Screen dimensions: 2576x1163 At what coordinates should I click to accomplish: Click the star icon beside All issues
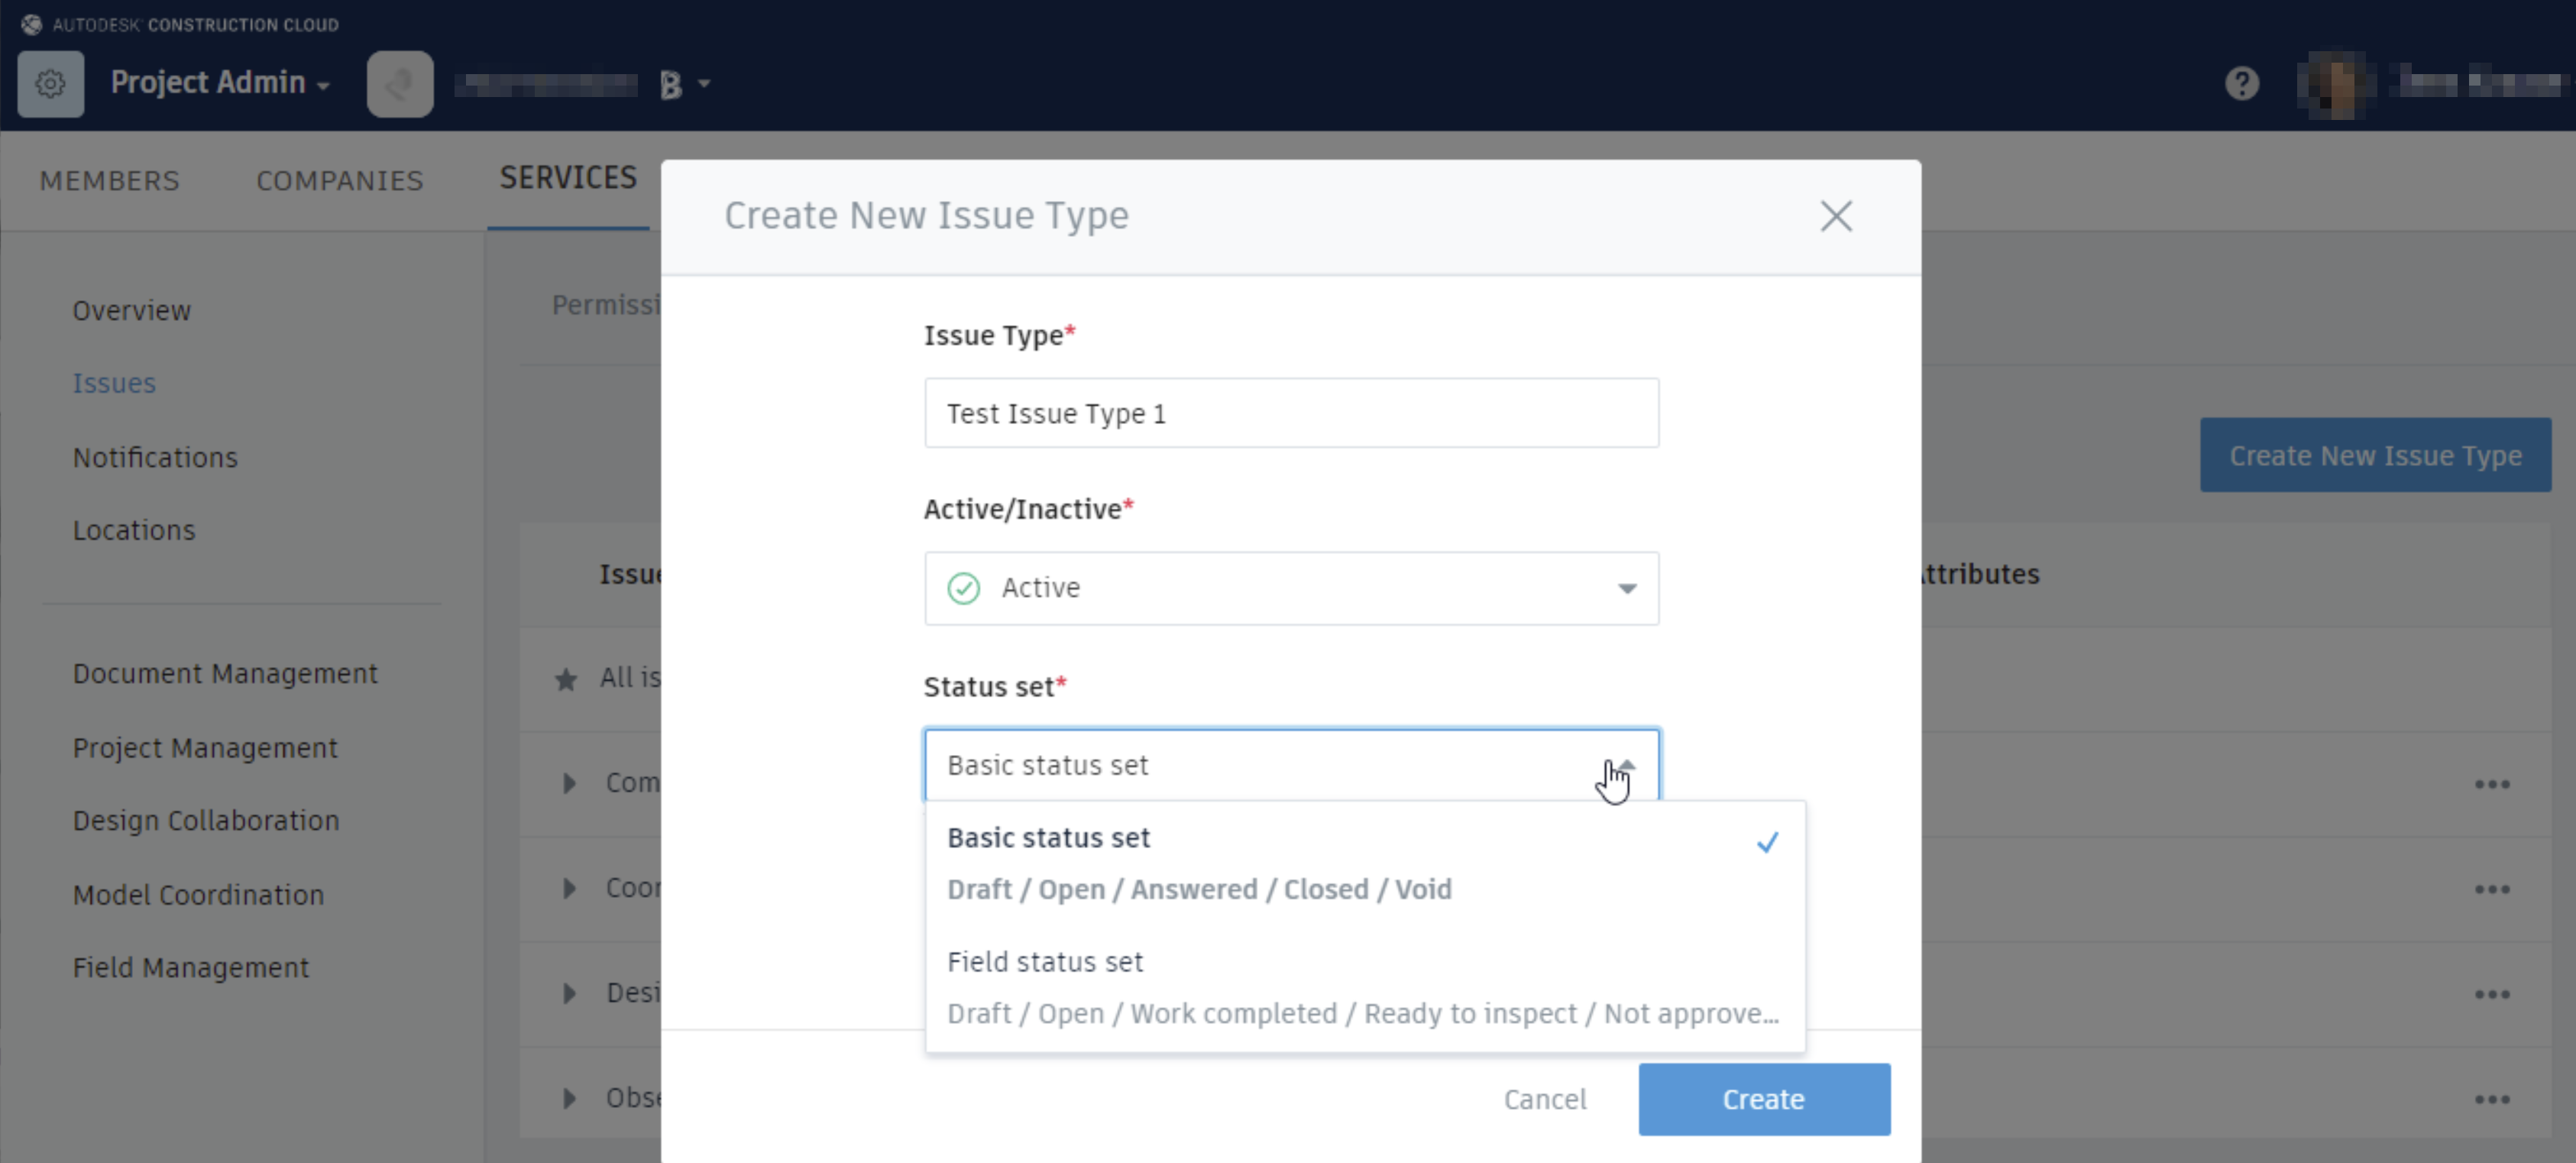[566, 680]
